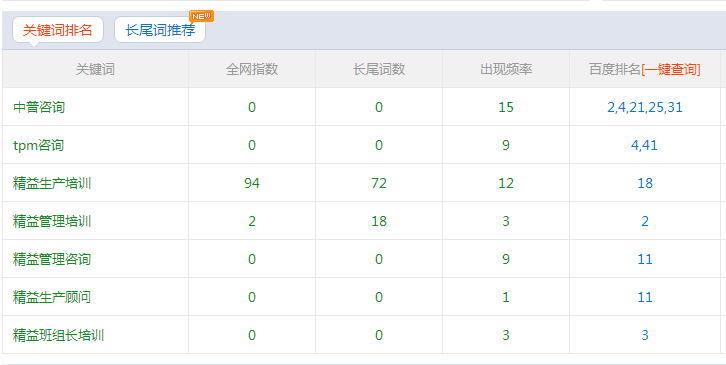Select 出现频率 value 9 for tpm咨询
726x365 pixels.
pos(506,145)
